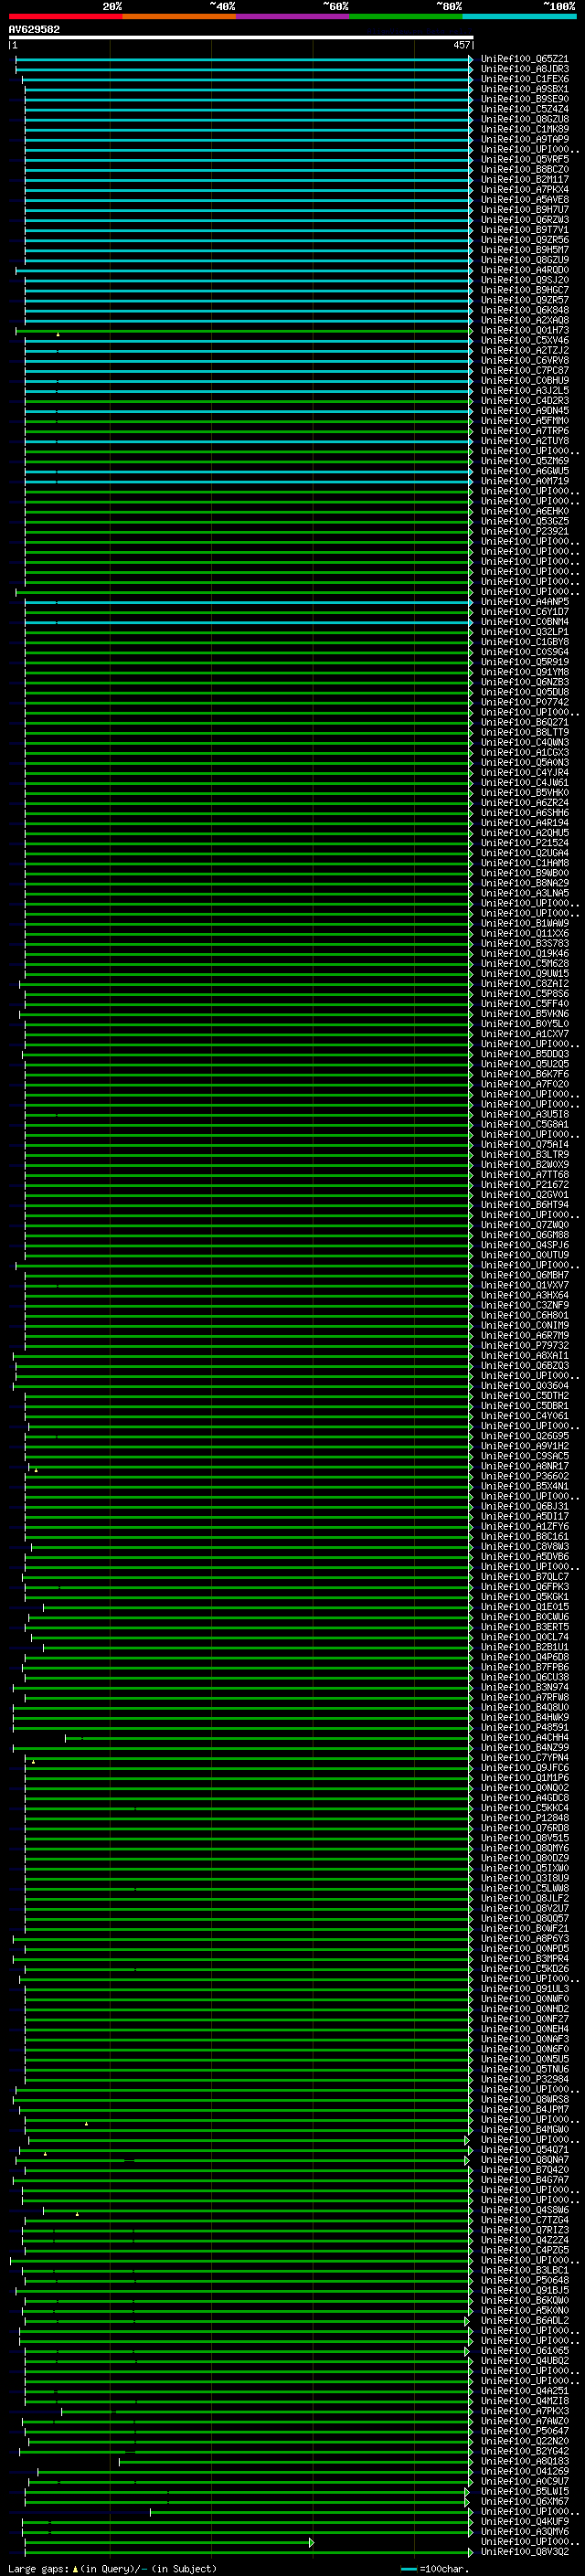Image resolution: width=585 pixels, height=2576 pixels.
Task: Select the UniRef100_B8BCZ0 label
Action: [524, 170]
